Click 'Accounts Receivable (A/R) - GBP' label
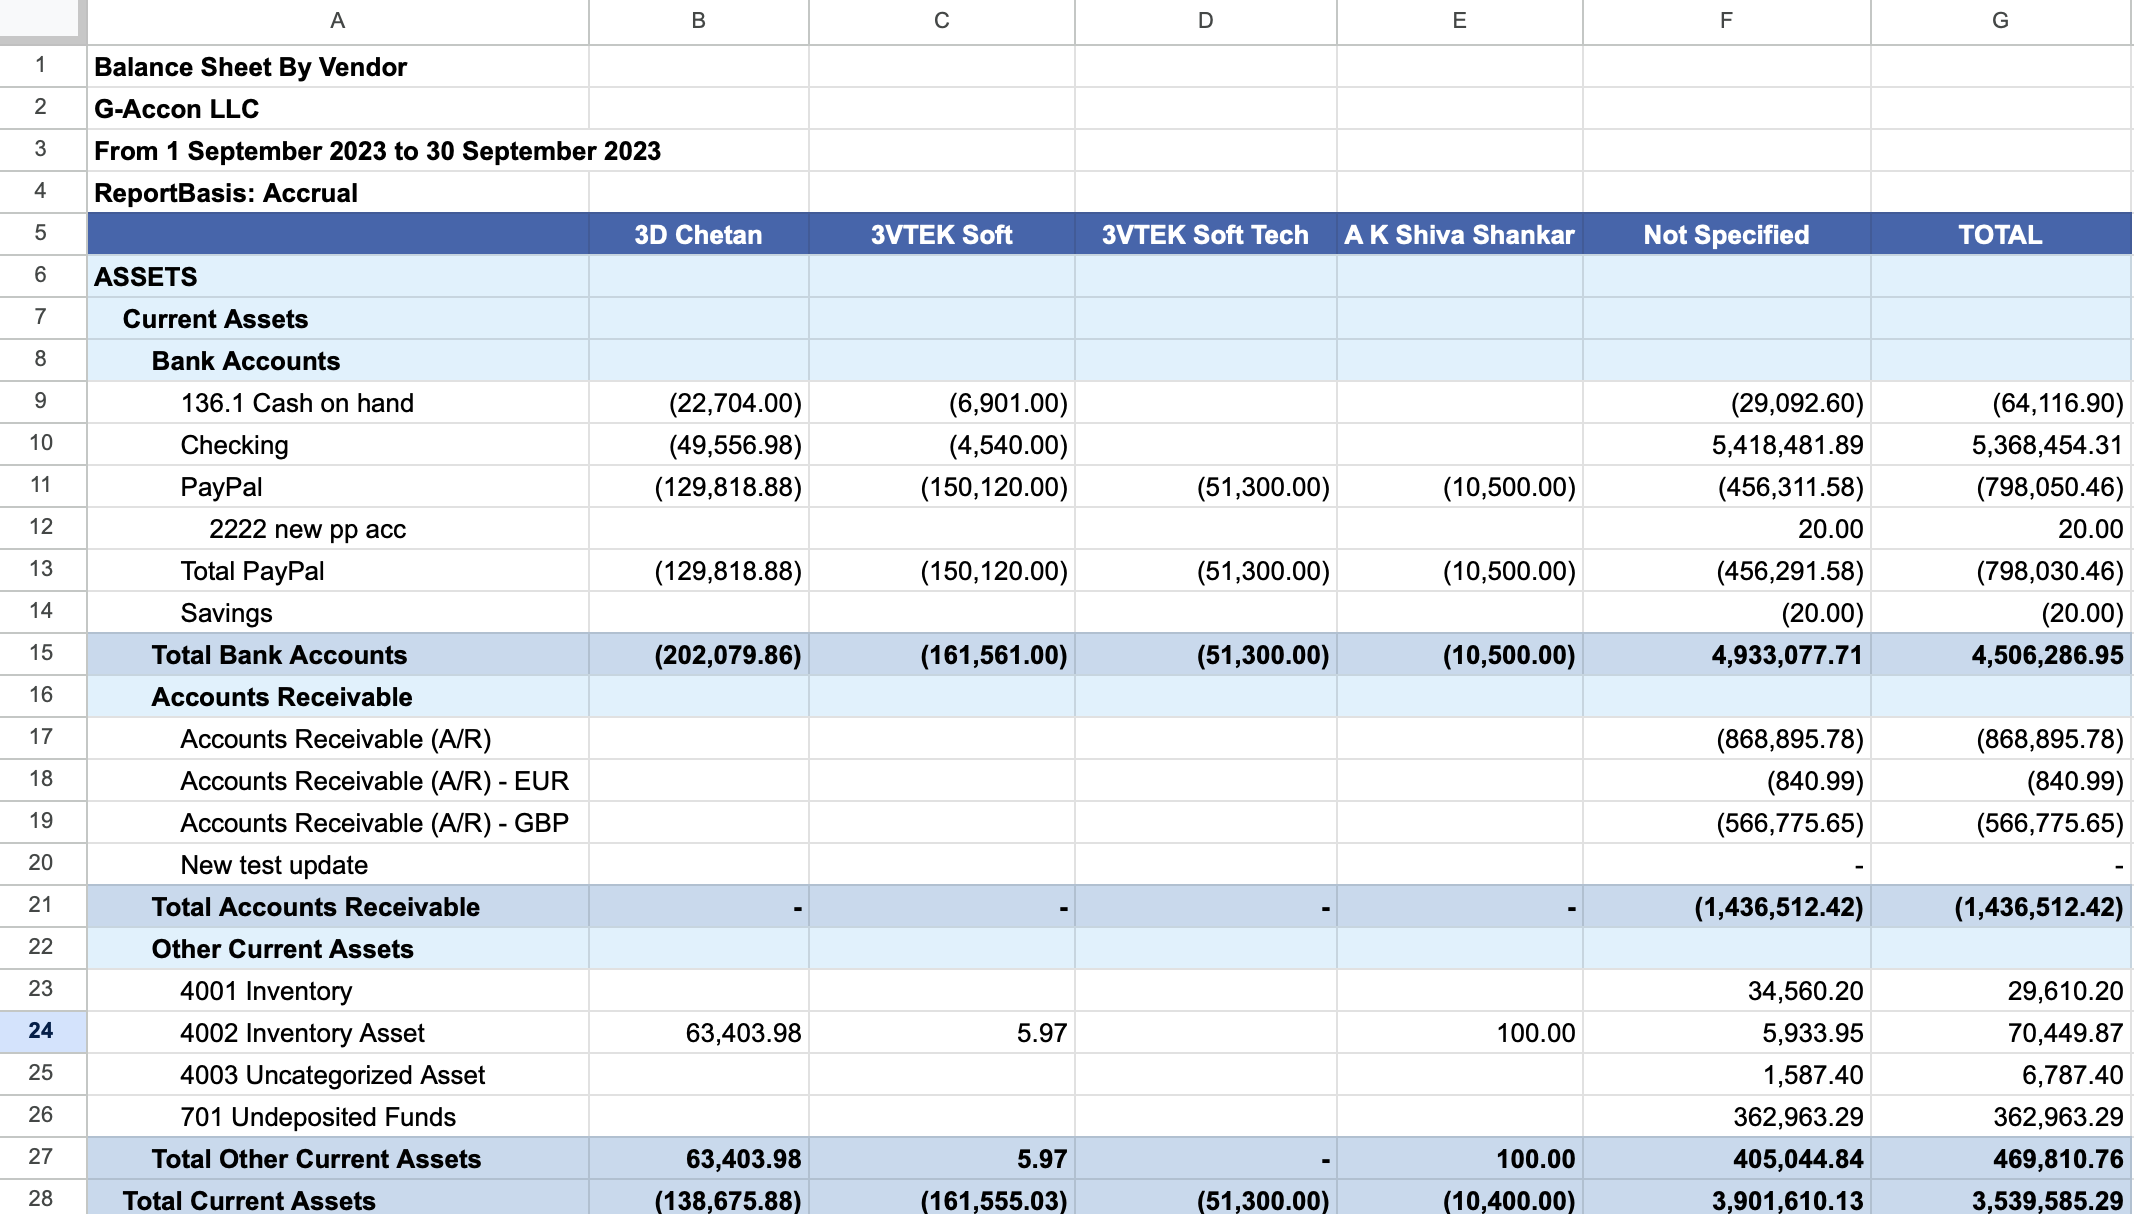Screen dimensions: 2134x1214 point(374,823)
